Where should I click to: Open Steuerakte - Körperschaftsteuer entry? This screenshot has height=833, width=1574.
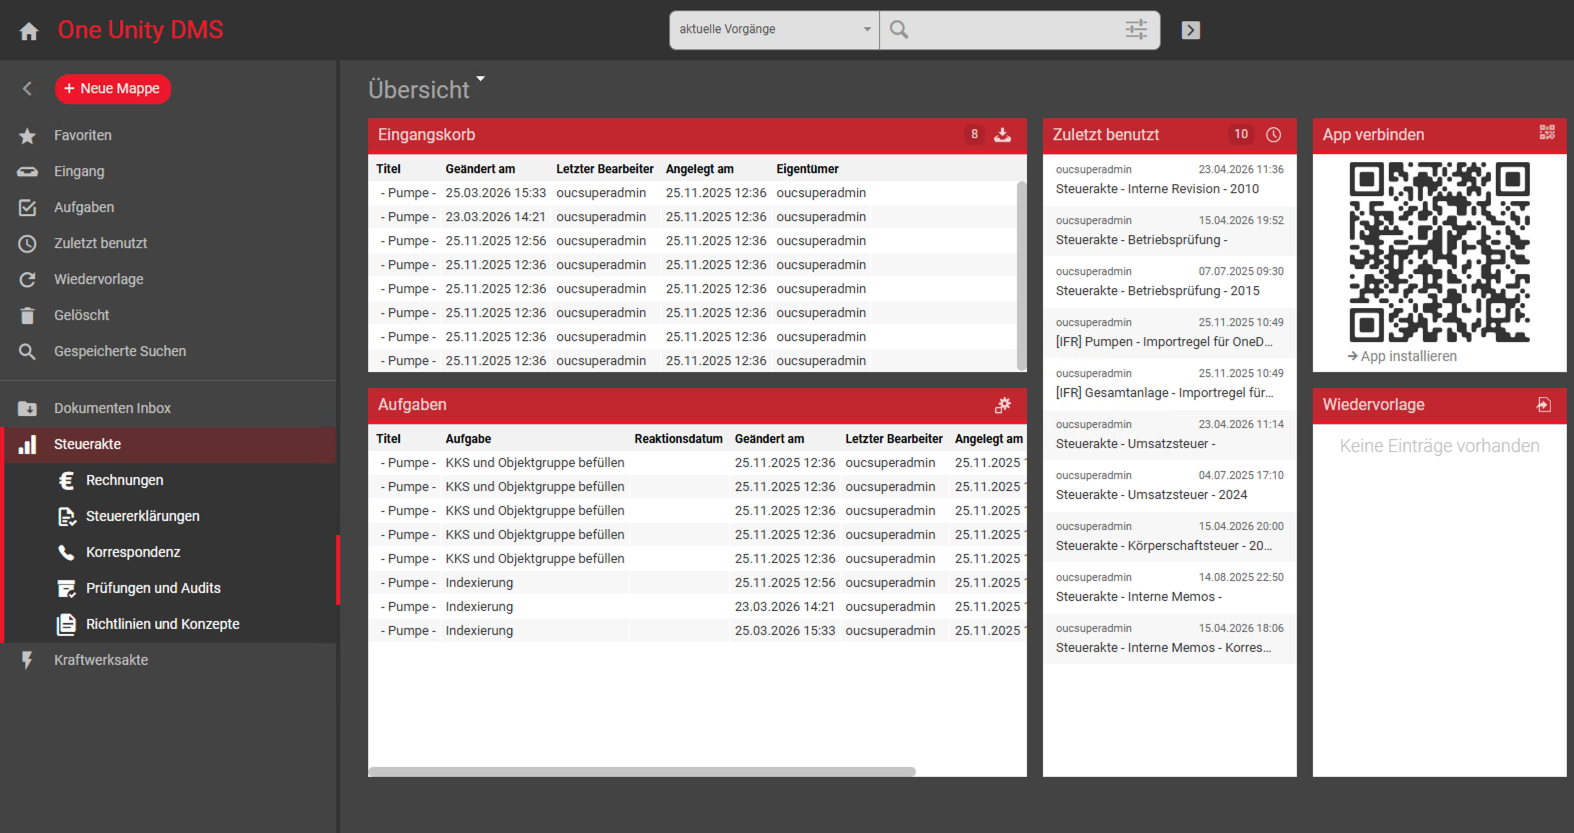pyautogui.click(x=1169, y=537)
